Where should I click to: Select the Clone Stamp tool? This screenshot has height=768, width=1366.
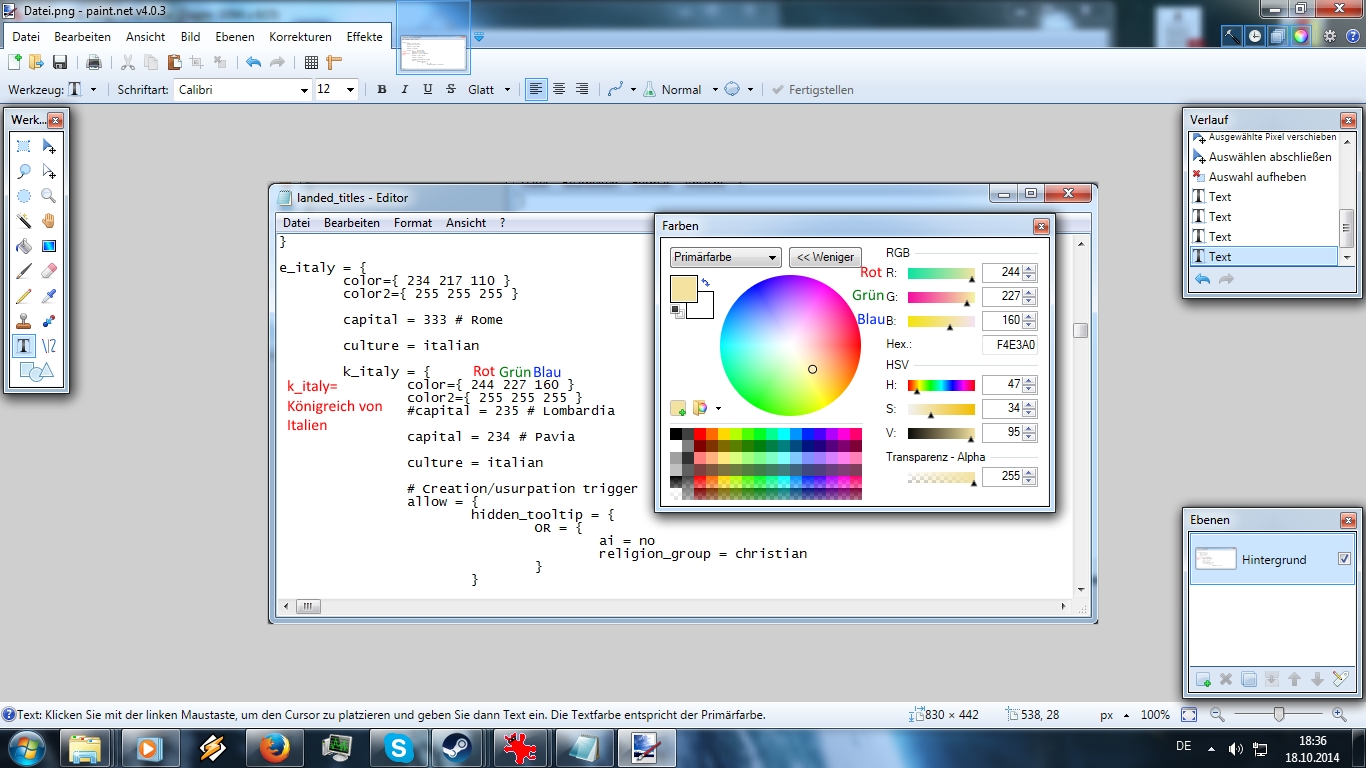click(x=24, y=321)
